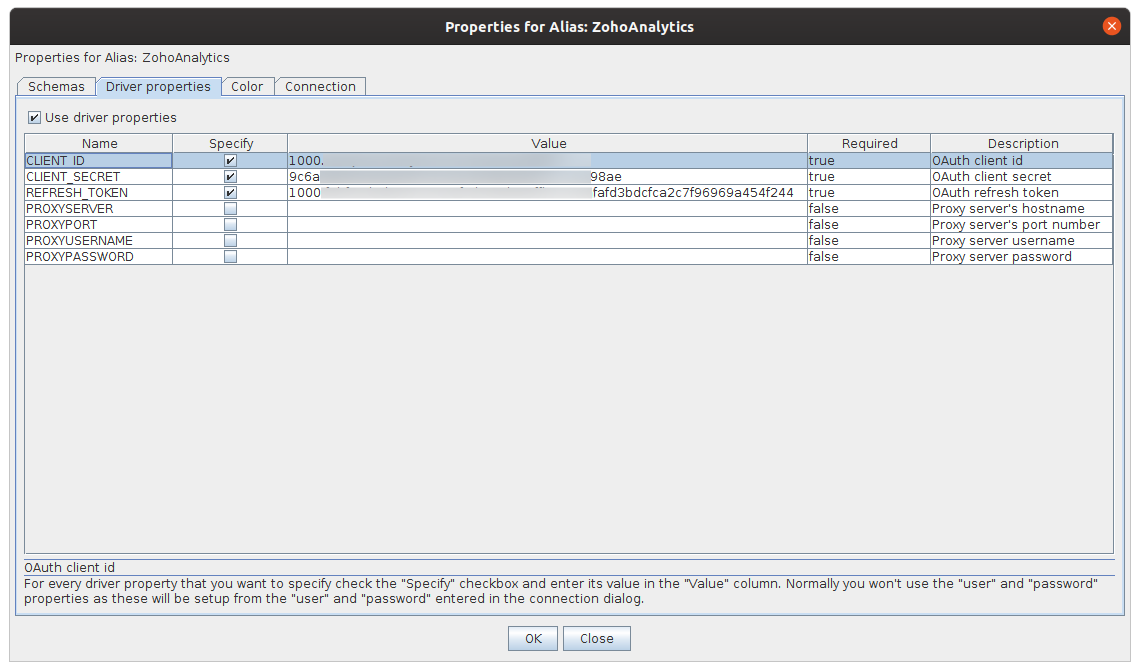
Task: Click the Required 'true' cell for CLIENT_SECRET
Action: [x=869, y=177]
